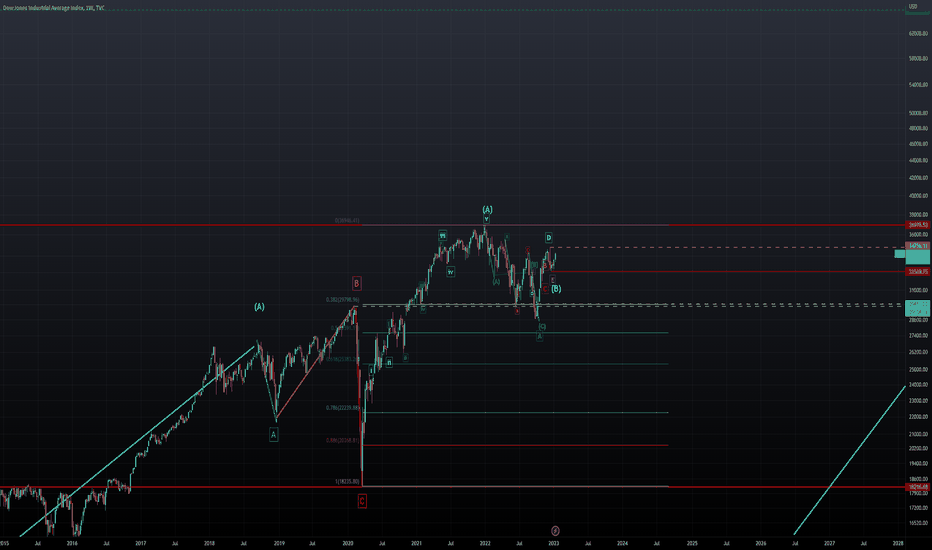Select the boxed D wave label
Image resolution: width=932 pixels, height=550 pixels.
549,238
